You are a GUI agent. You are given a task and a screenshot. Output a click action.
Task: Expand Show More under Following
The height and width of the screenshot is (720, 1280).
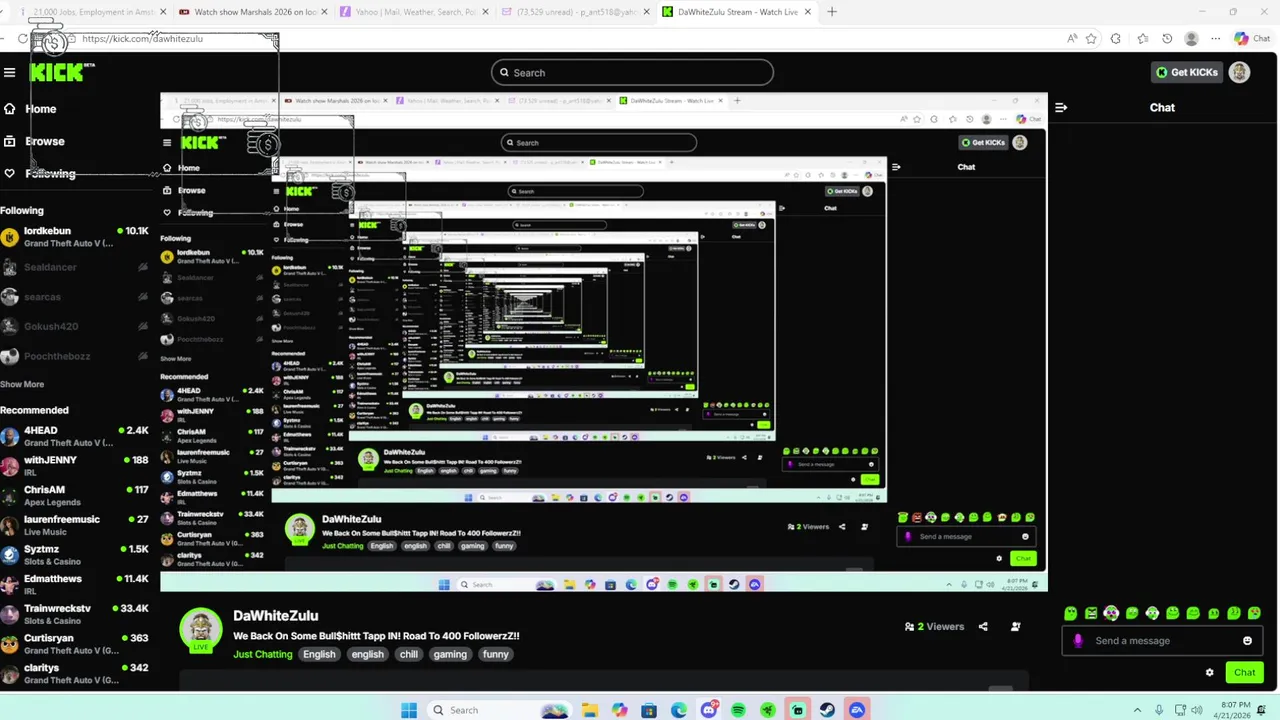pyautogui.click(x=22, y=384)
